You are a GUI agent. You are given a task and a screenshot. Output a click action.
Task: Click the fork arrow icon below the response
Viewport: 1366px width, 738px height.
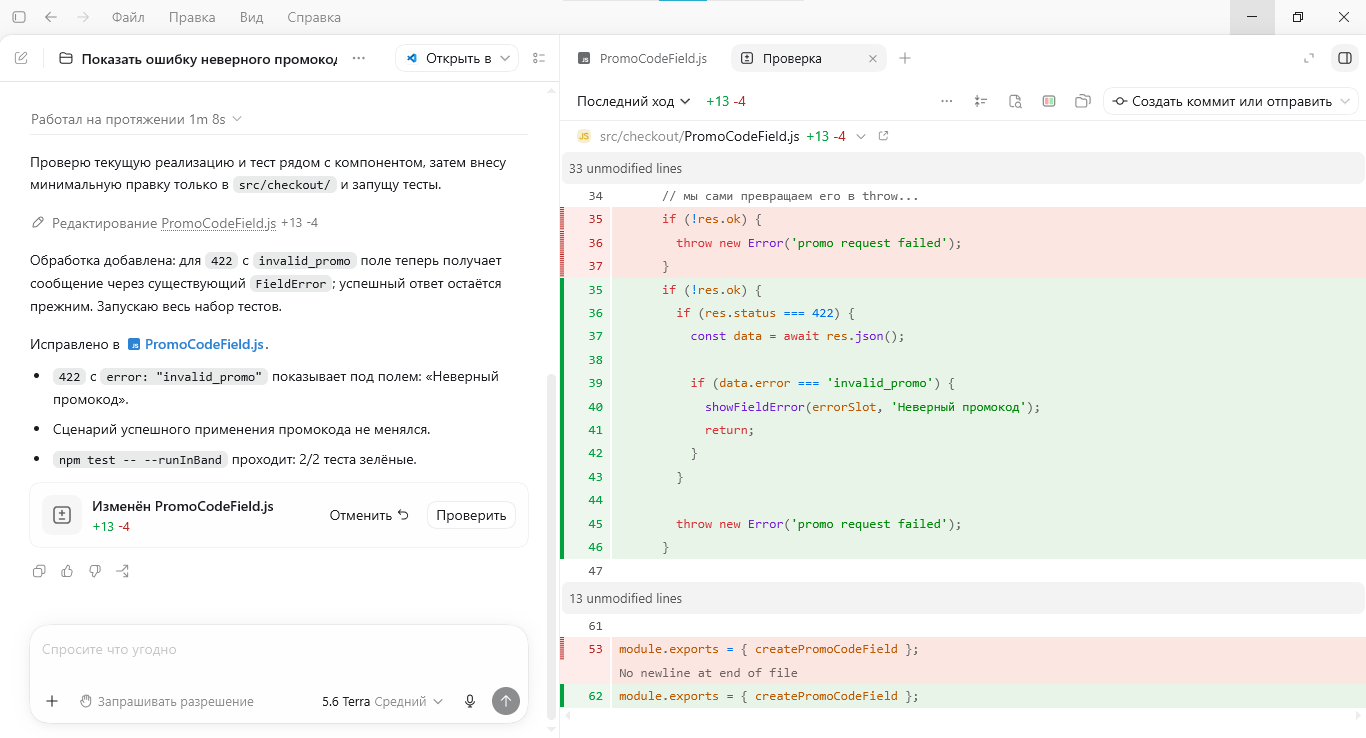[123, 571]
